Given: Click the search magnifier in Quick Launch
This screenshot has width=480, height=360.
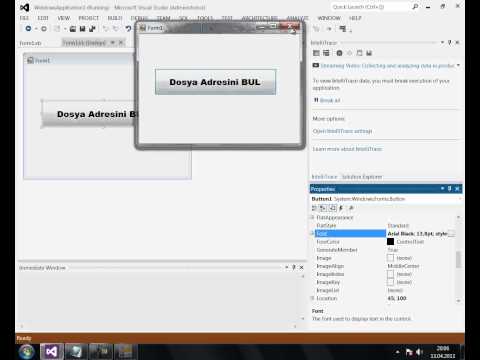Looking at the screenshot, I should tap(415, 7).
